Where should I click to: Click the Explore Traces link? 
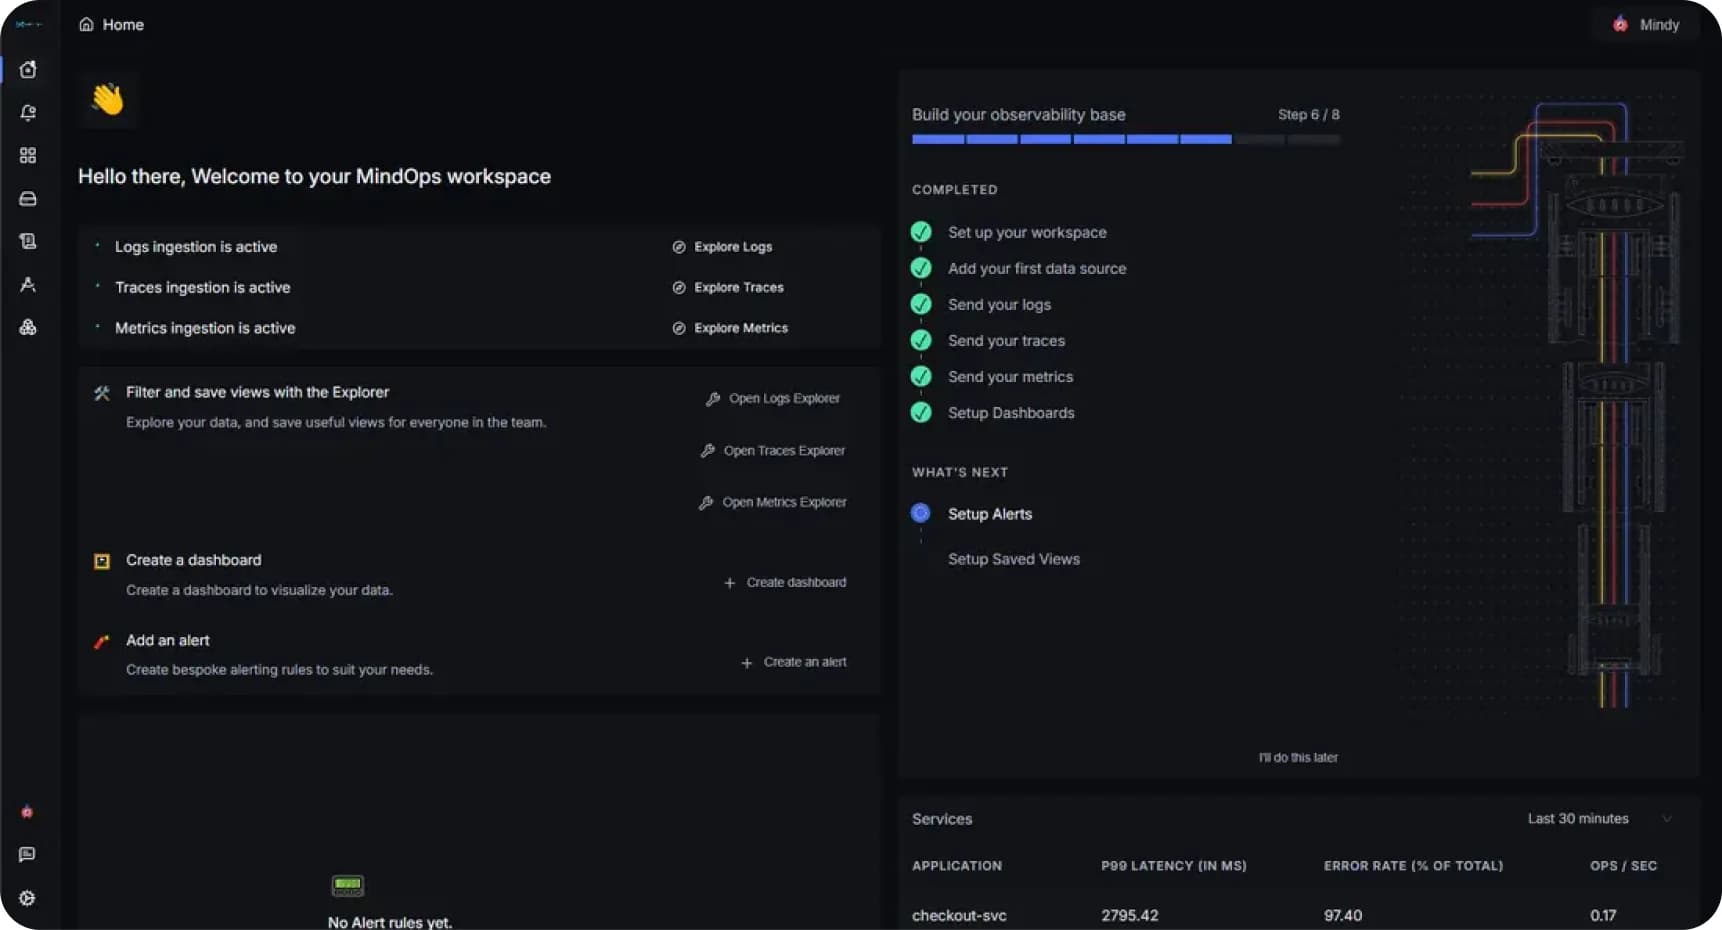(x=739, y=287)
